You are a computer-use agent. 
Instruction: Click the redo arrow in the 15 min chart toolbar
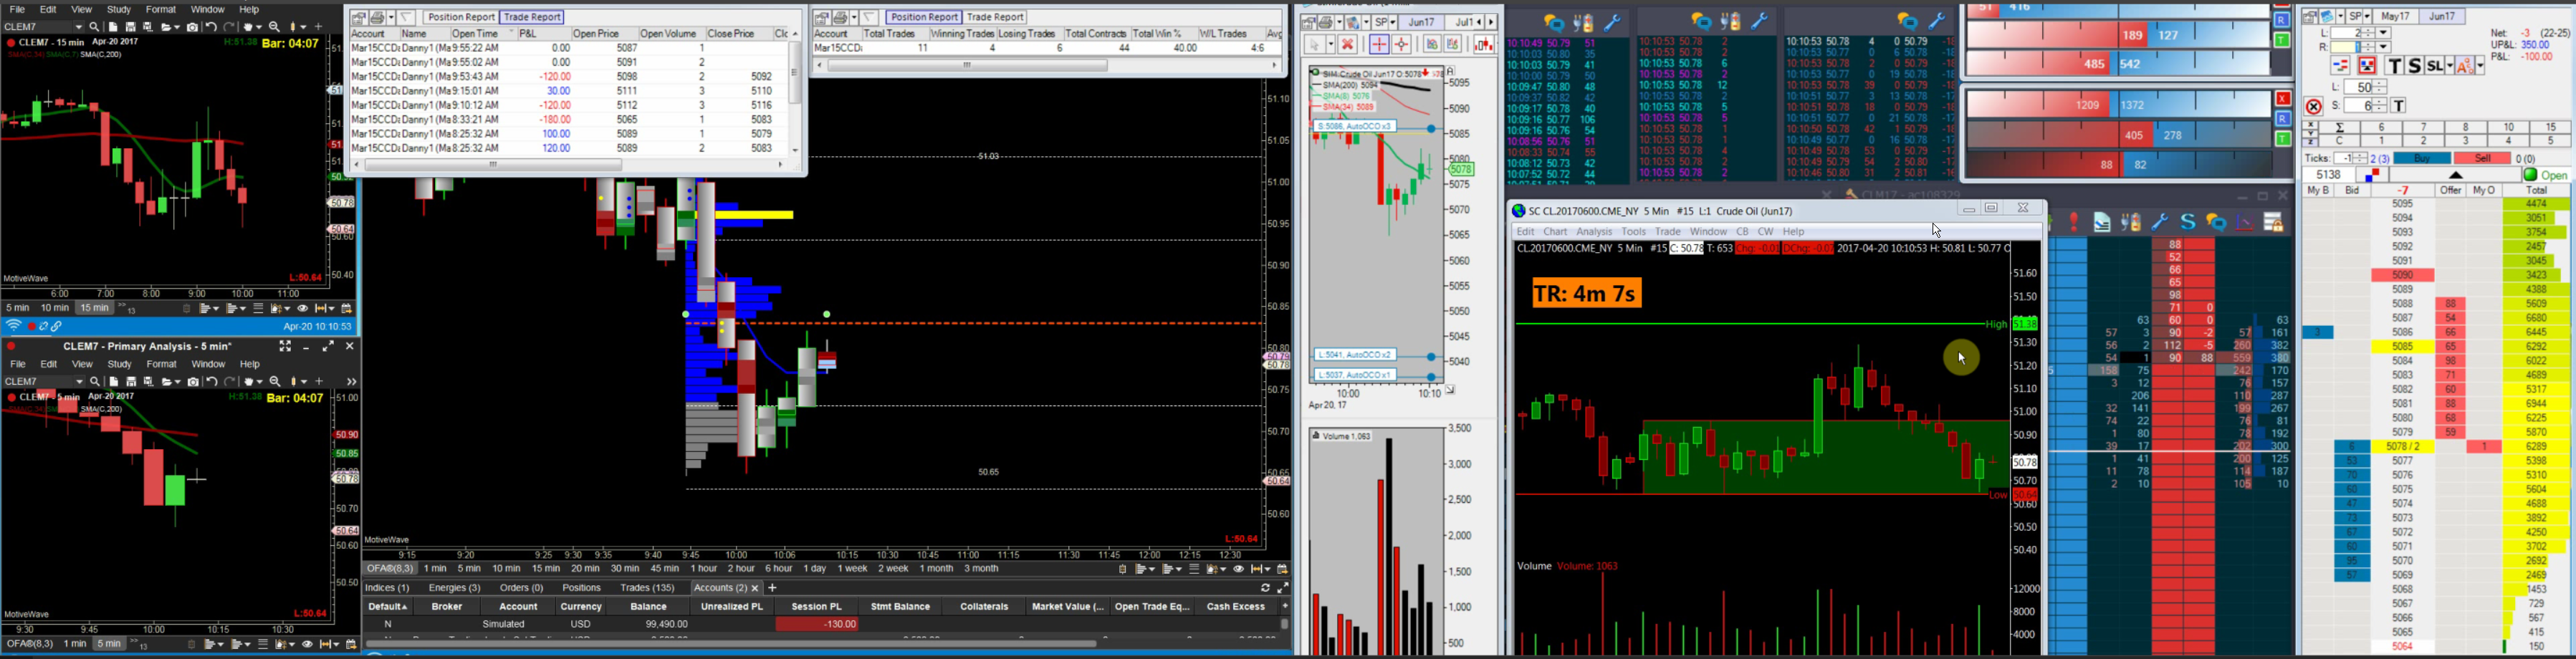point(229,27)
